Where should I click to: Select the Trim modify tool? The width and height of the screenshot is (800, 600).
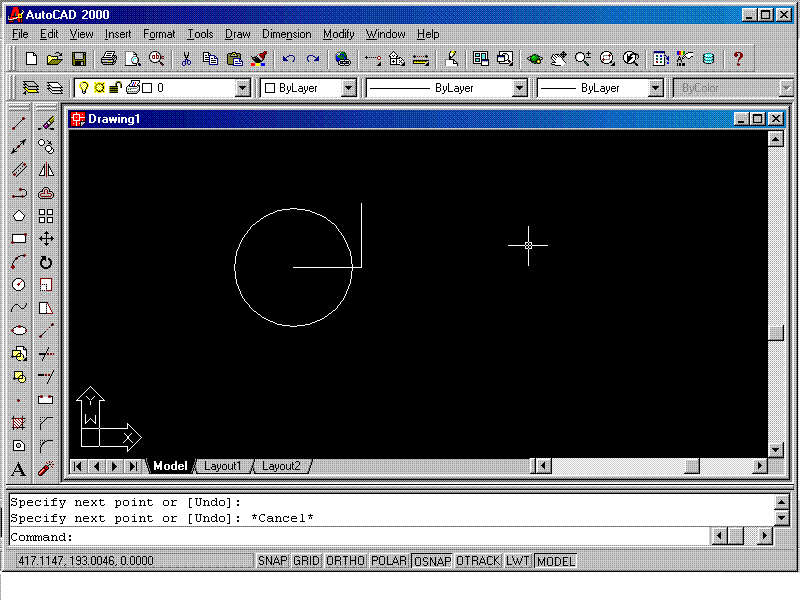coord(46,354)
